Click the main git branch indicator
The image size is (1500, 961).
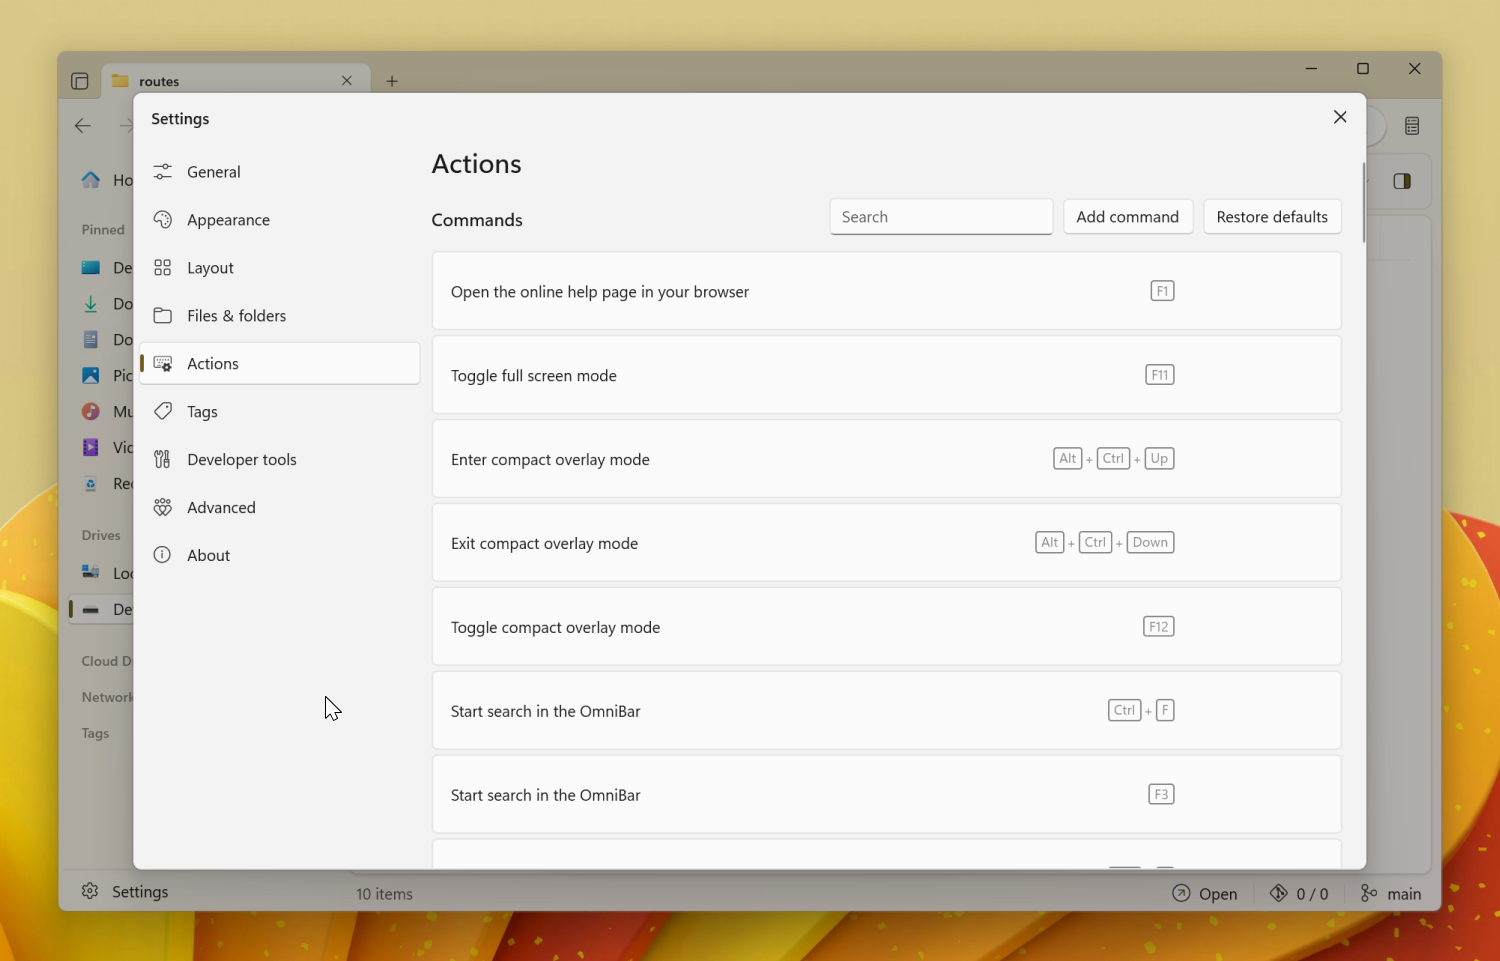coord(1390,893)
